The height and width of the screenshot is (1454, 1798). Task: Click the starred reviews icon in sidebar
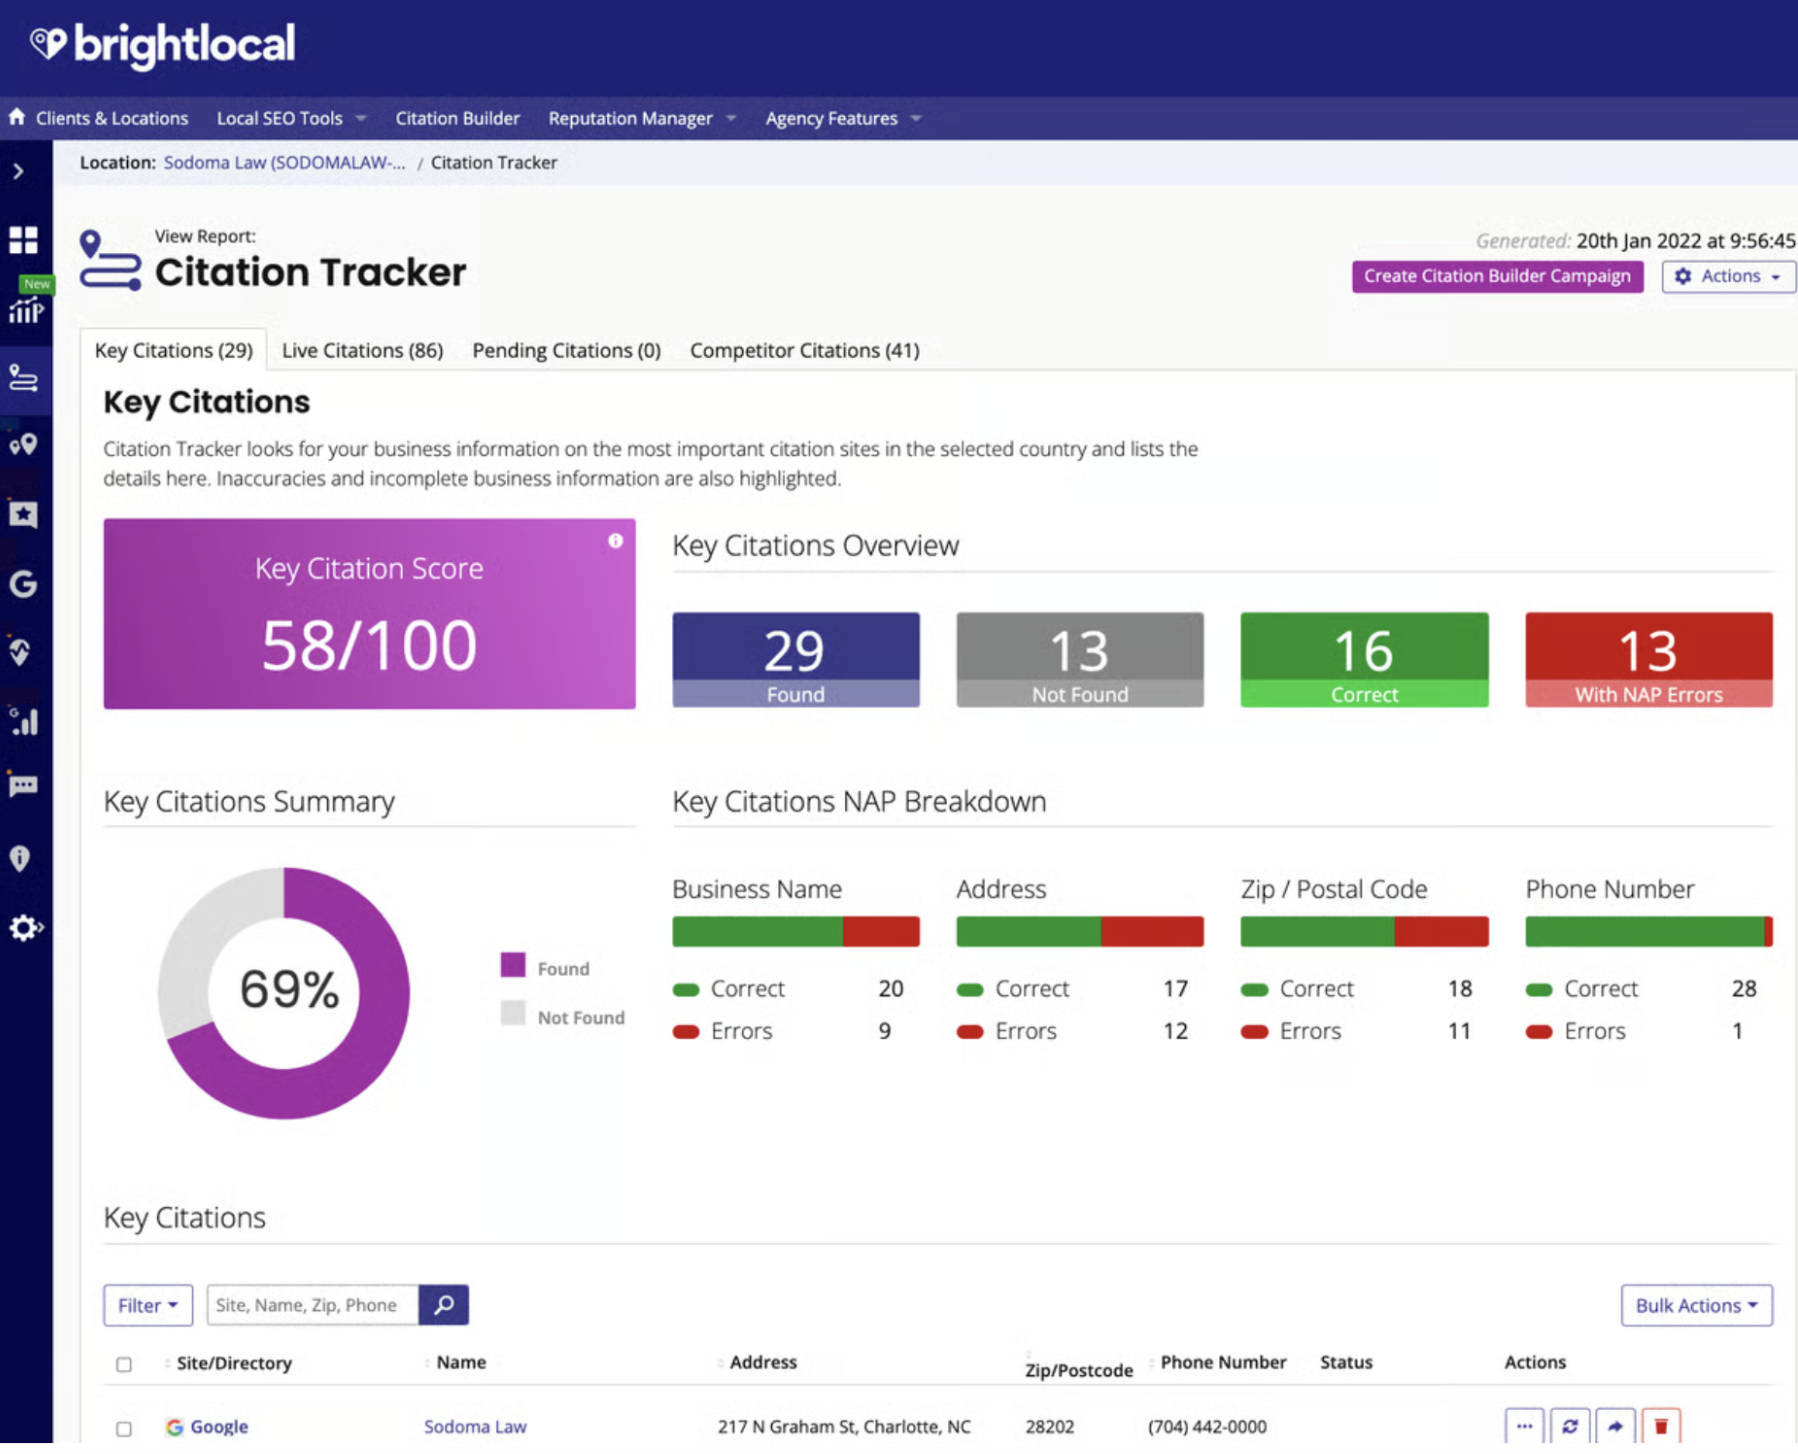pos(23,514)
